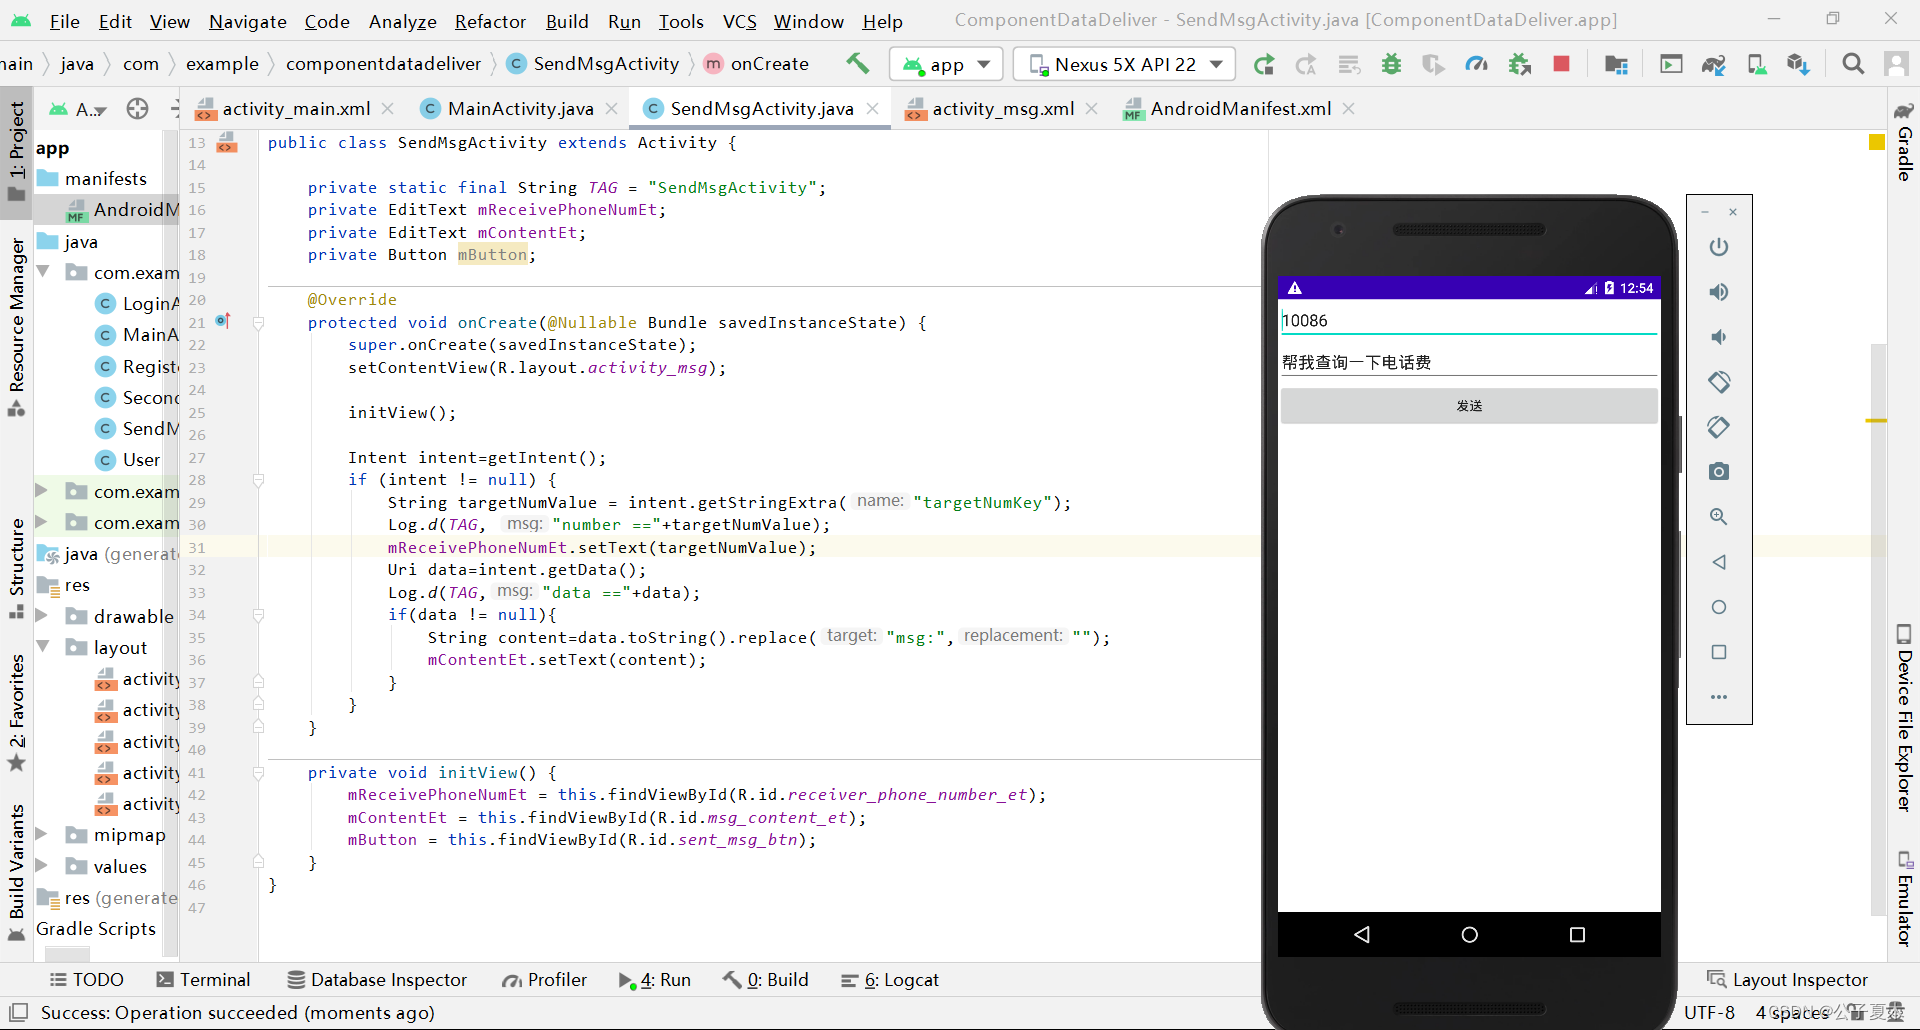
Task: Open Search Everywhere magnifier
Action: (1853, 63)
